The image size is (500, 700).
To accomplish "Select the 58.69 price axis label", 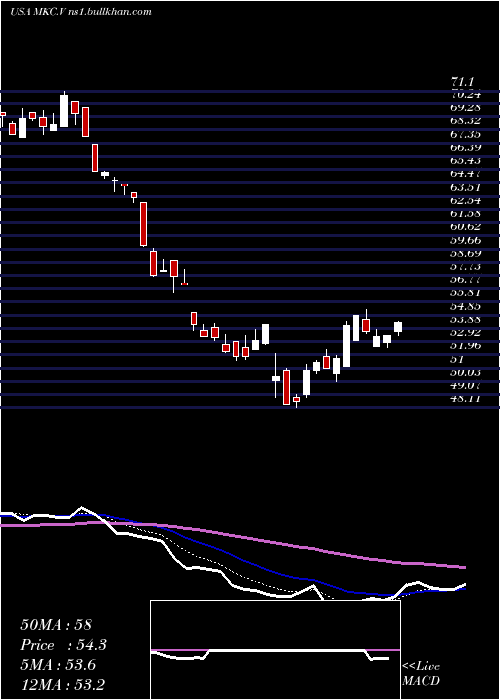I will tap(466, 253).
